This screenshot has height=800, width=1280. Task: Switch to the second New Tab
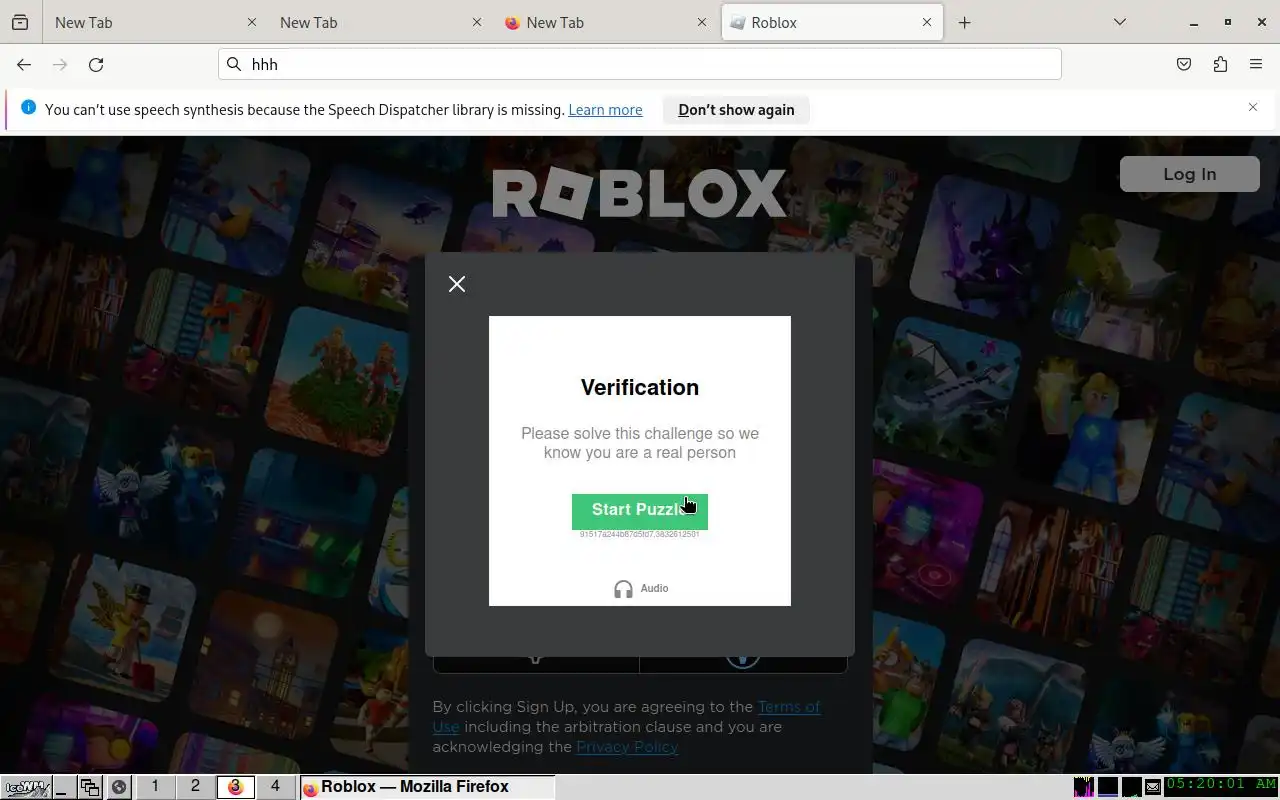(380, 22)
